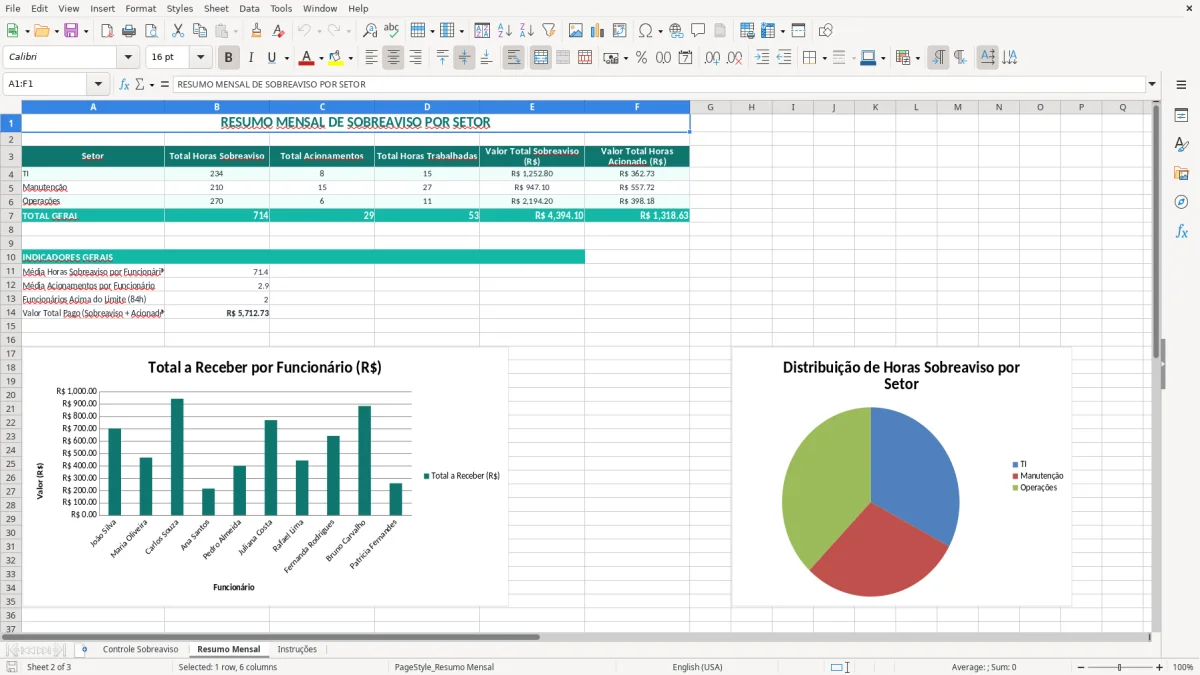Click the formula equals sign button
Screen dimensions: 1200x675
165,84
